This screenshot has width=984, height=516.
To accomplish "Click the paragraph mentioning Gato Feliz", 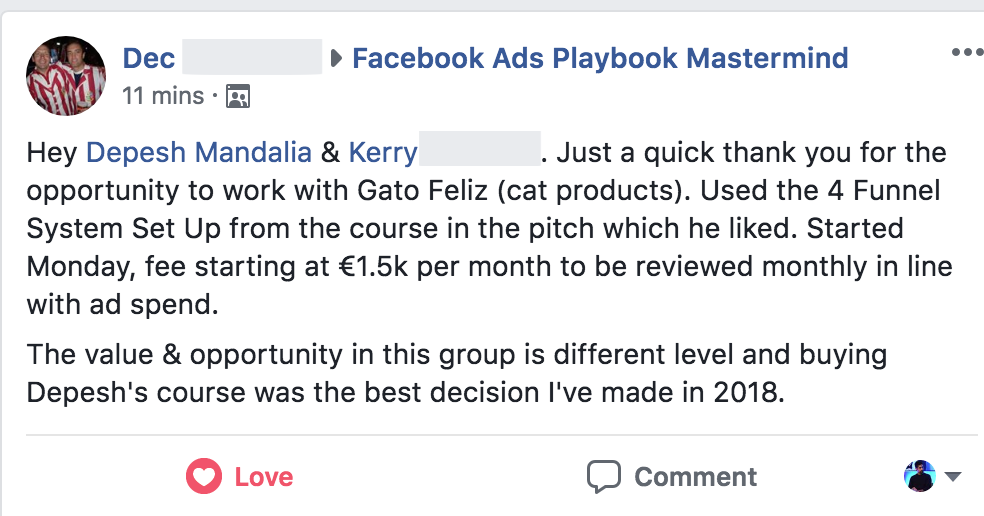I will [x=488, y=228].
